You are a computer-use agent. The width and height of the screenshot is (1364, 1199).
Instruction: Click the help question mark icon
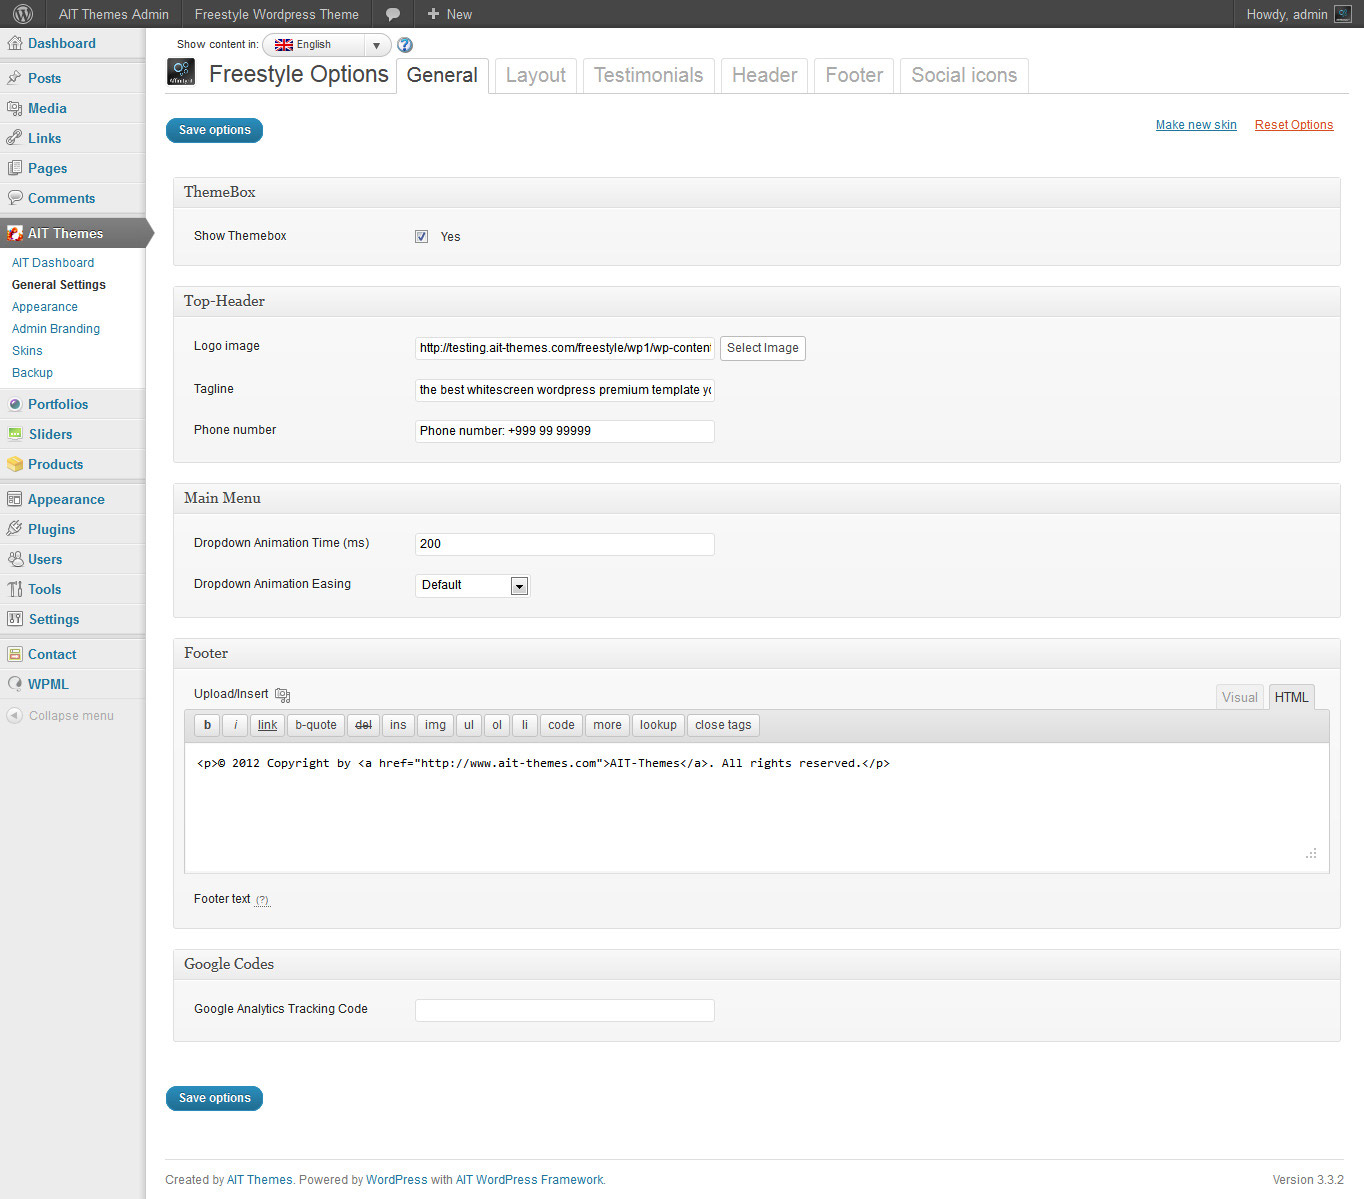(x=405, y=45)
